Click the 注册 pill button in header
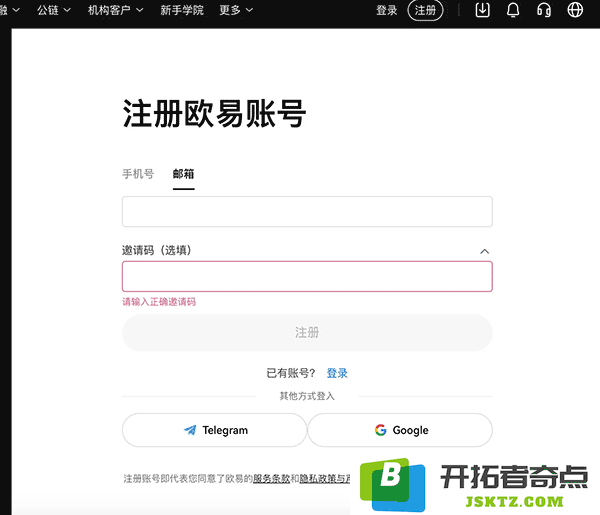 [425, 10]
